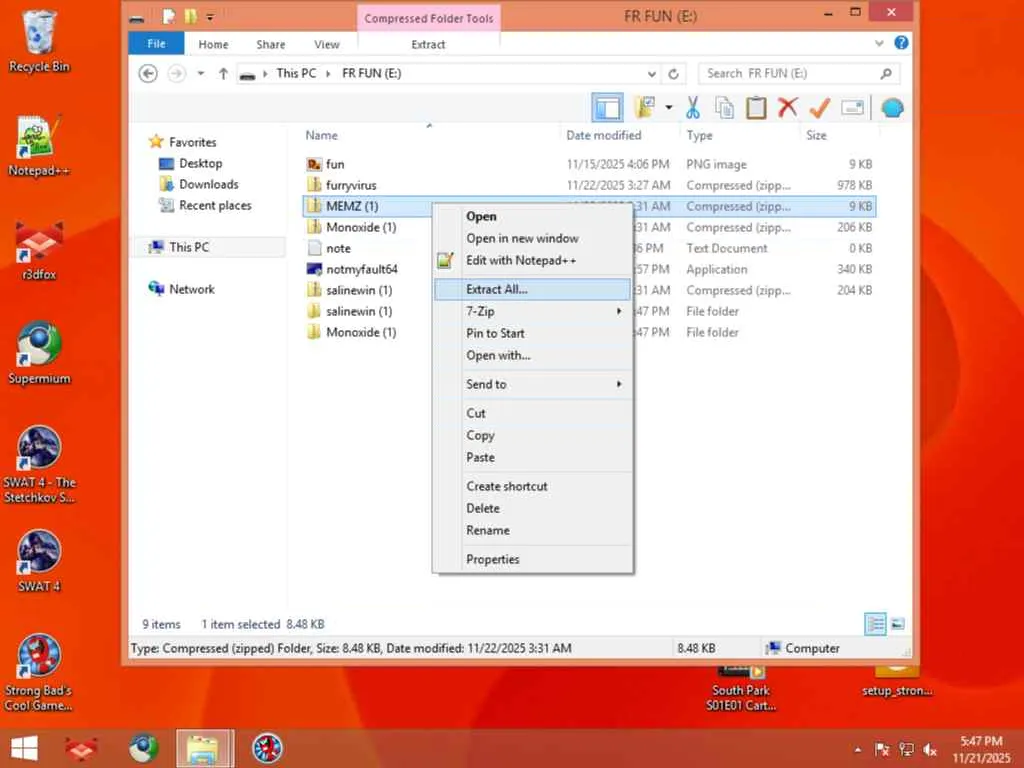1024x768 pixels.
Task: Expand the 7-Zip submenu
Action: [533, 312]
